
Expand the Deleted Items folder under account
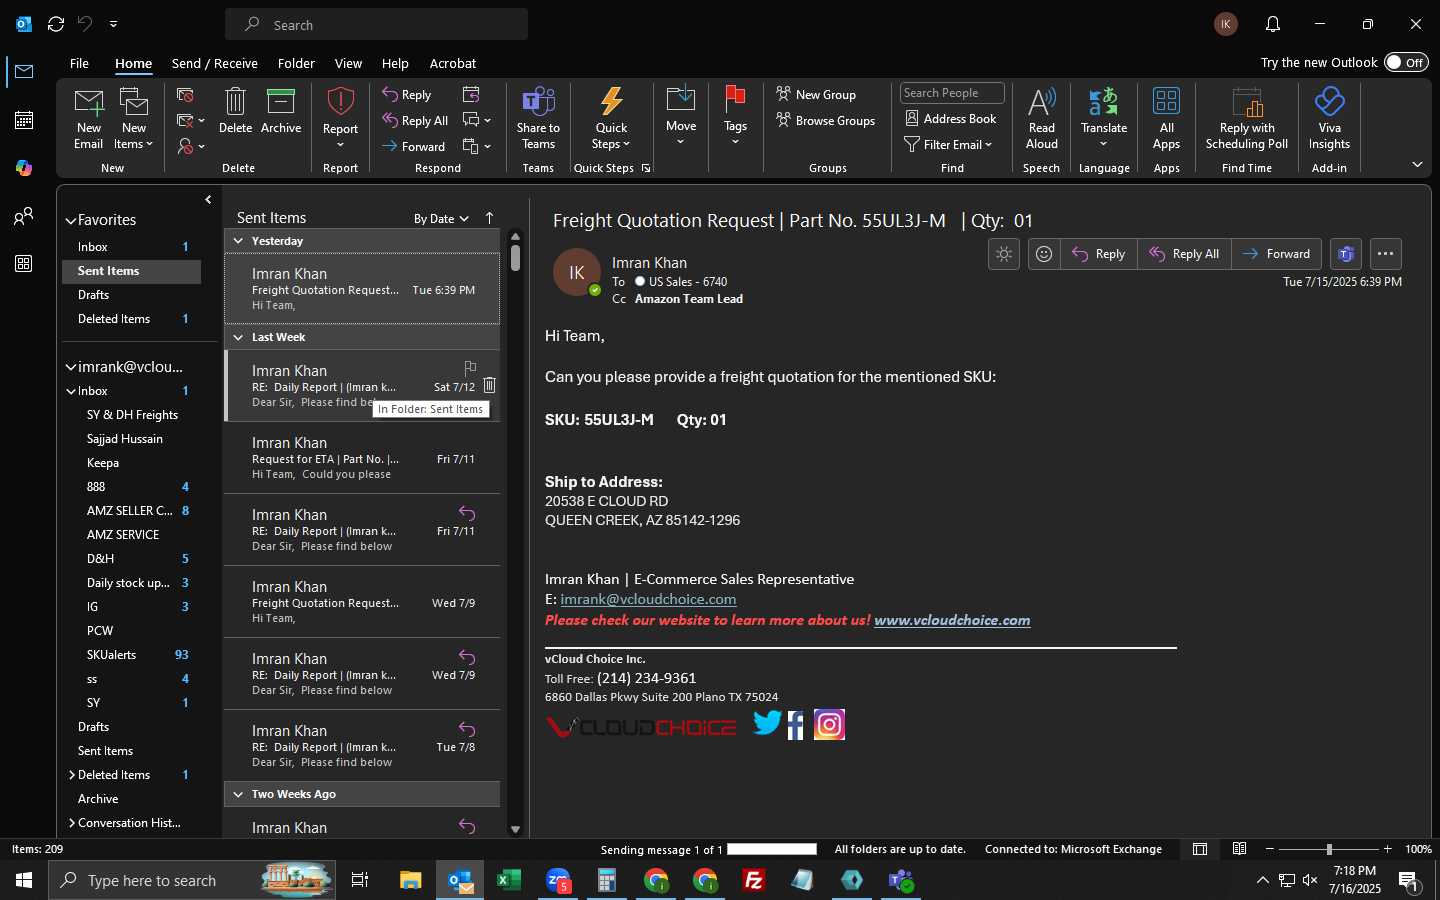(x=72, y=775)
